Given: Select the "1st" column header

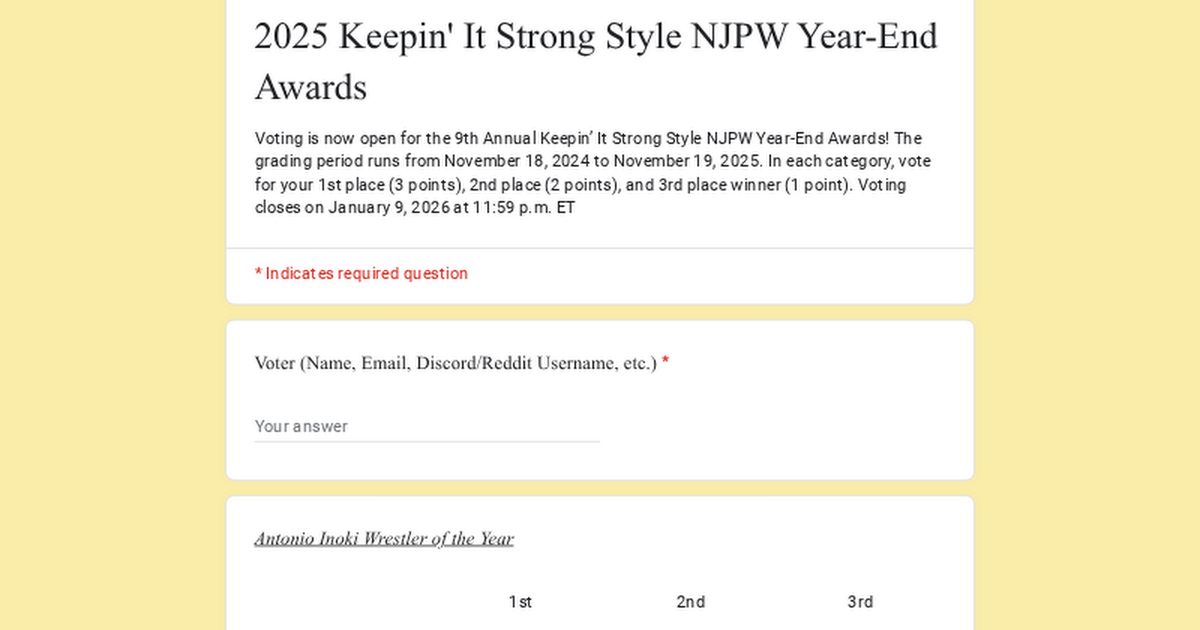Looking at the screenshot, I should point(520,602).
